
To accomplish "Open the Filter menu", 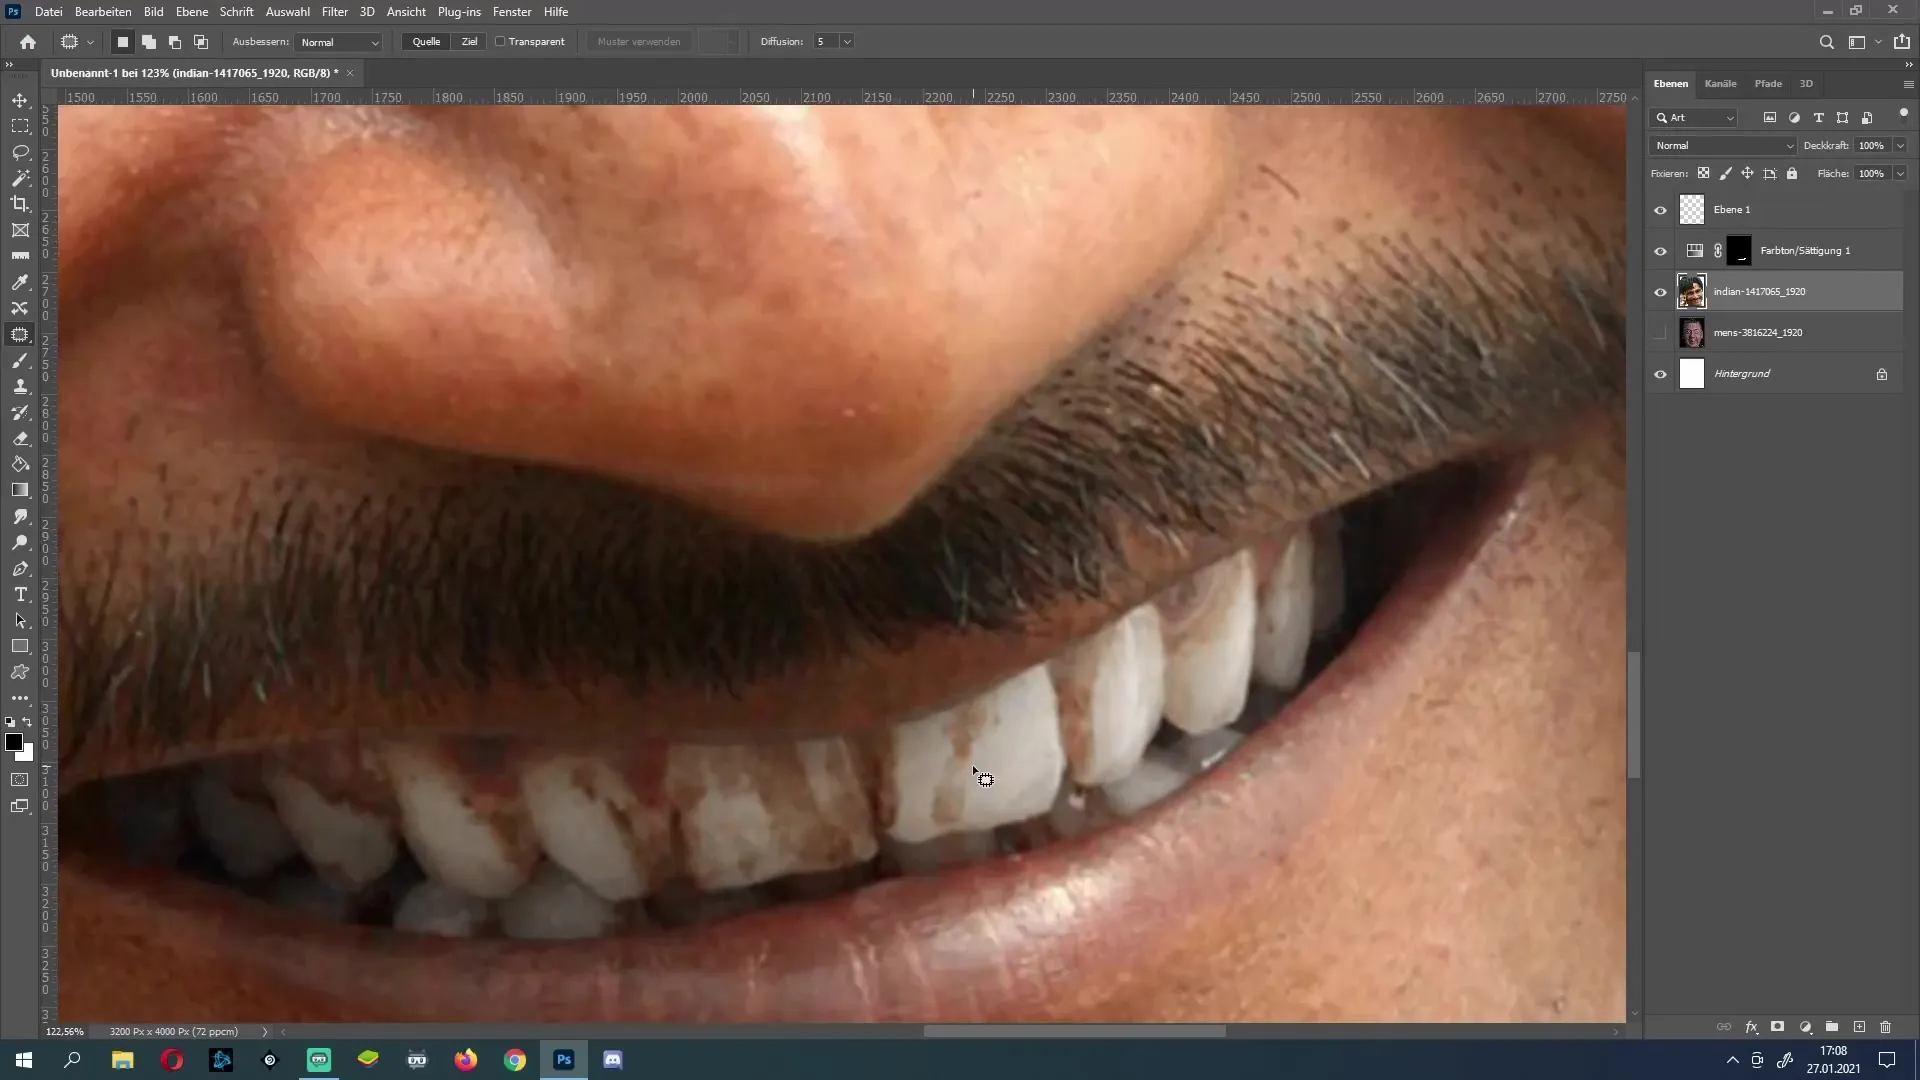I will pos(334,12).
